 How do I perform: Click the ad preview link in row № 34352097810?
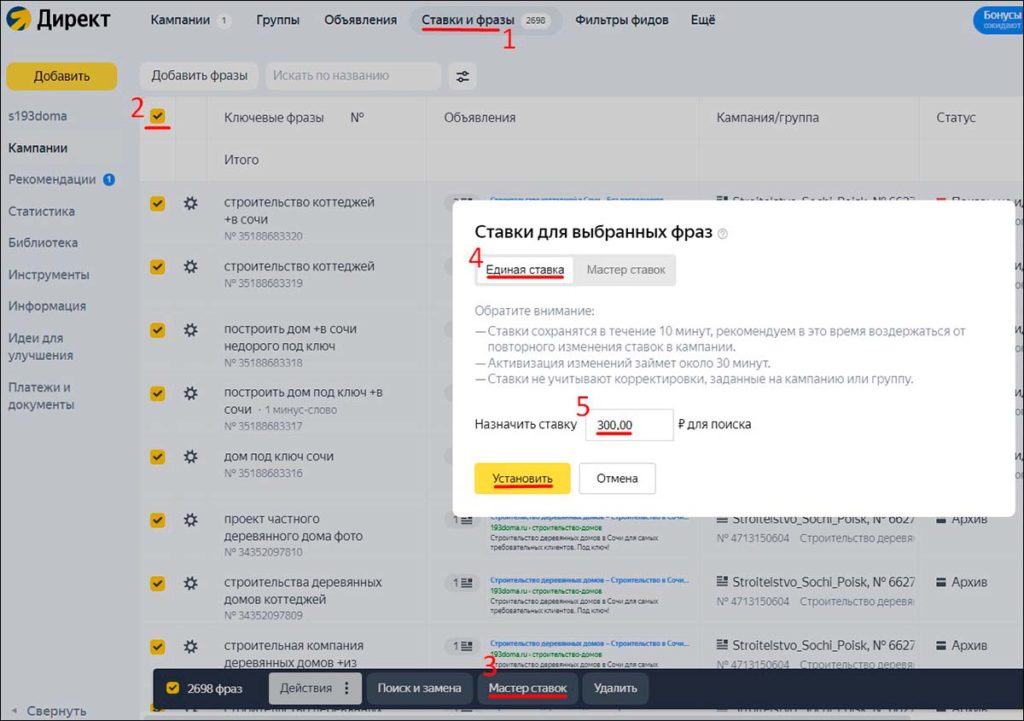(x=590, y=519)
